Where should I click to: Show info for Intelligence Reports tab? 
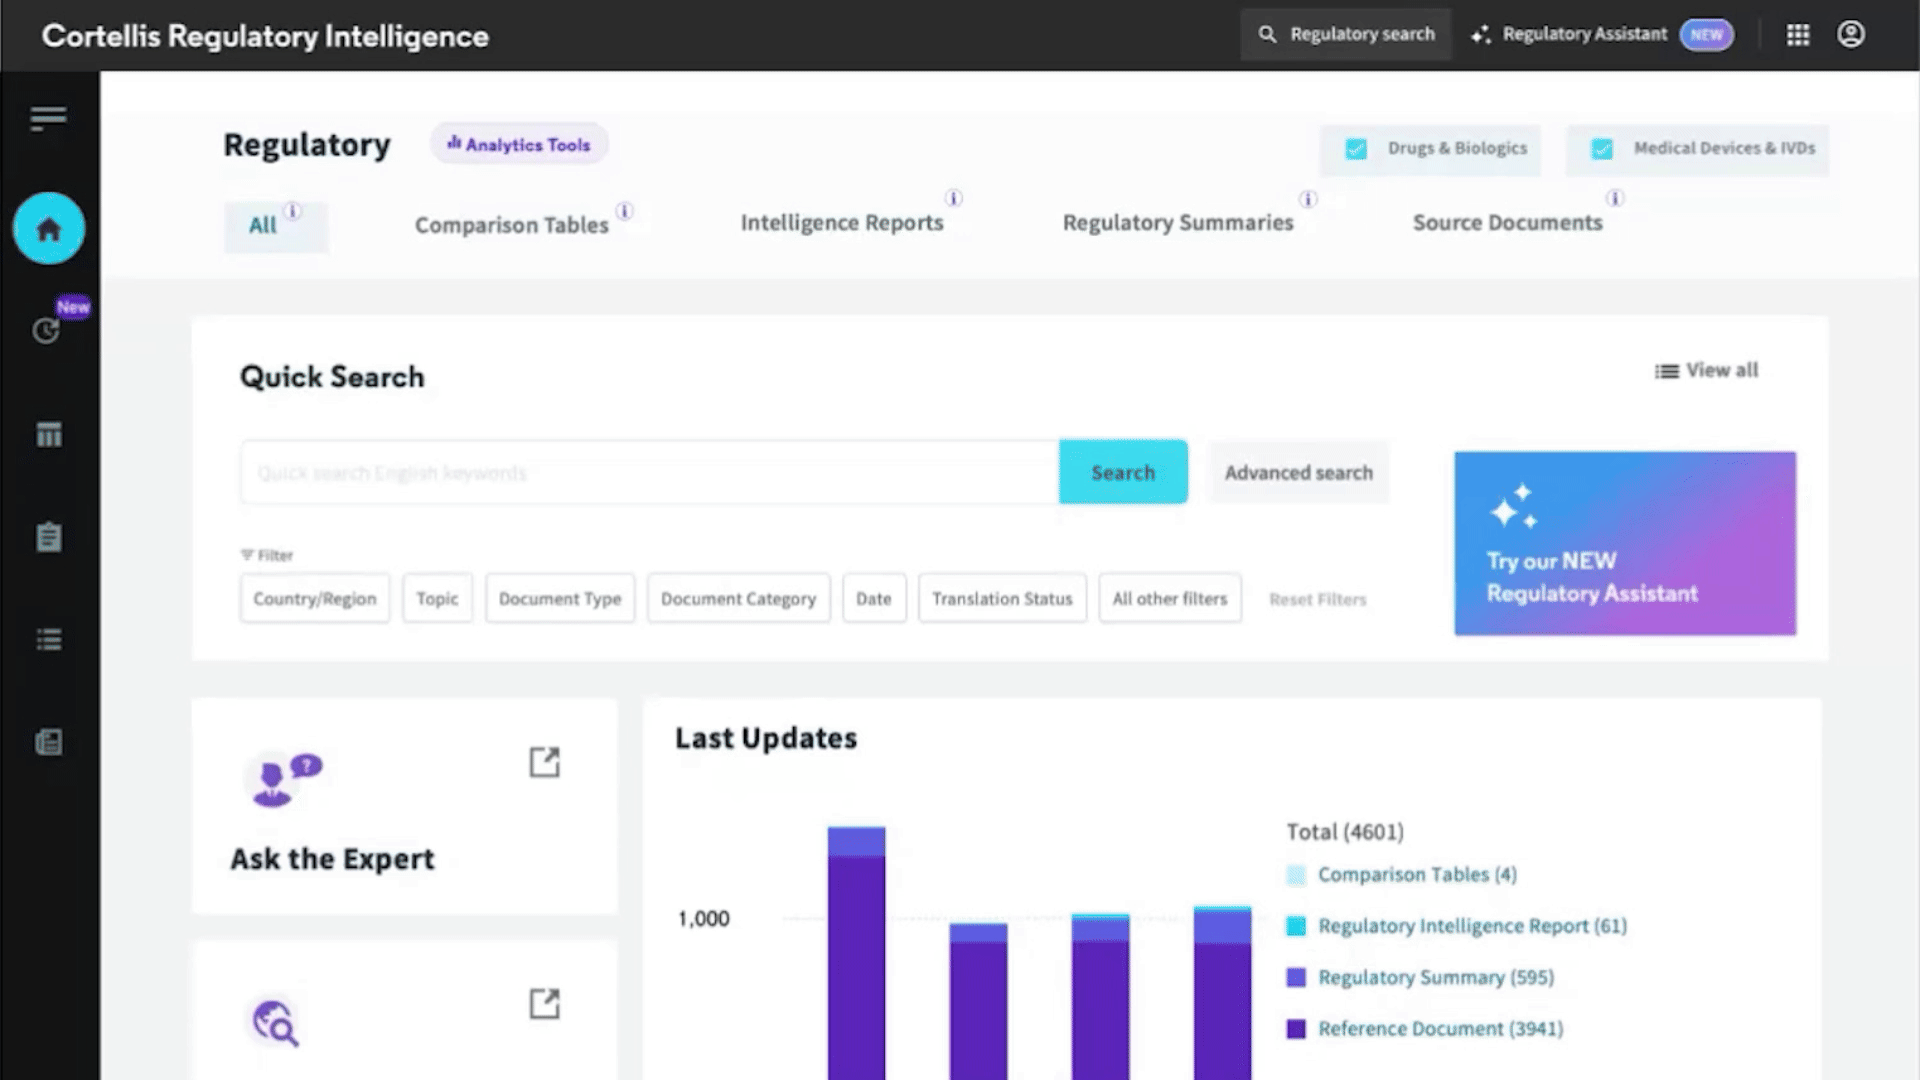[954, 198]
